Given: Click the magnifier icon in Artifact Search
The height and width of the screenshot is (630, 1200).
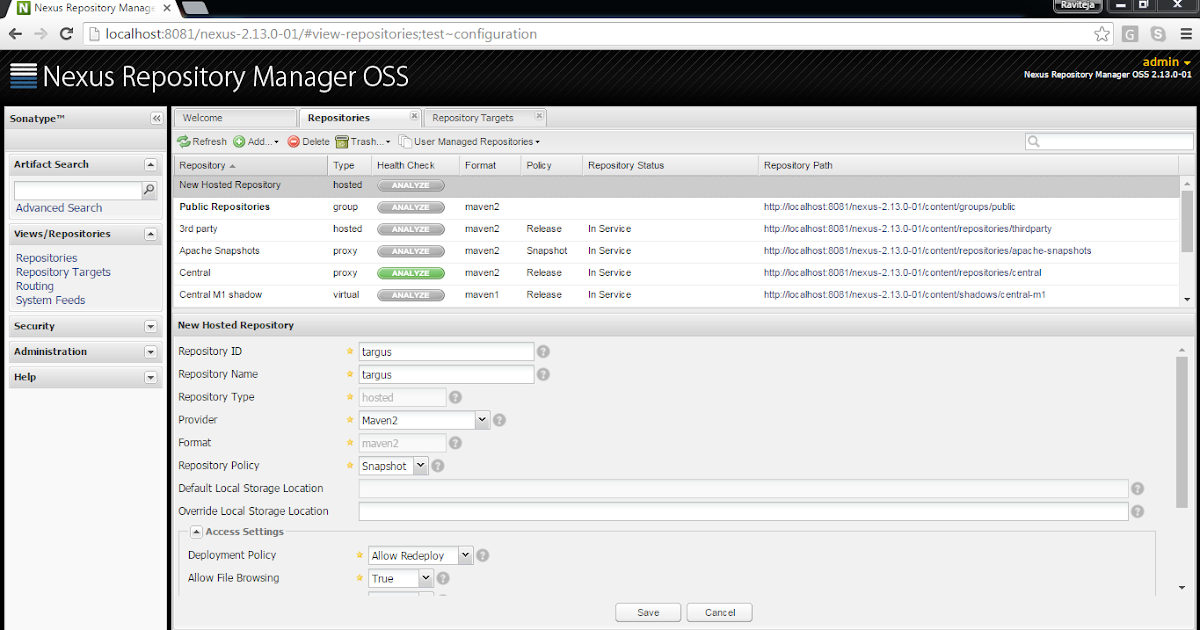Looking at the screenshot, I should [x=148, y=188].
